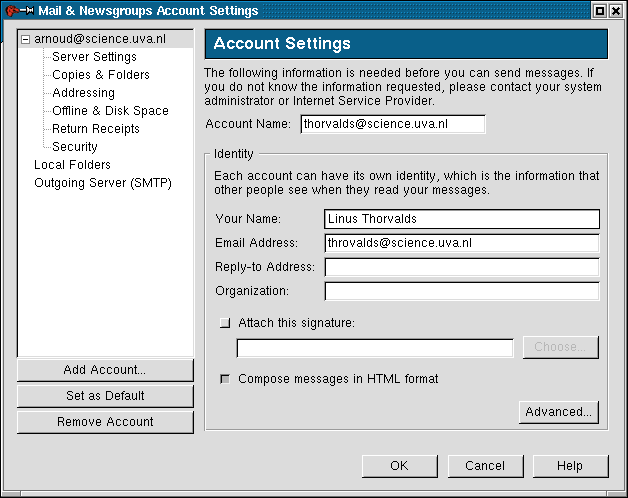Screen dimensions: 628x498
Task: Click the Advanced... button
Action: click(558, 412)
